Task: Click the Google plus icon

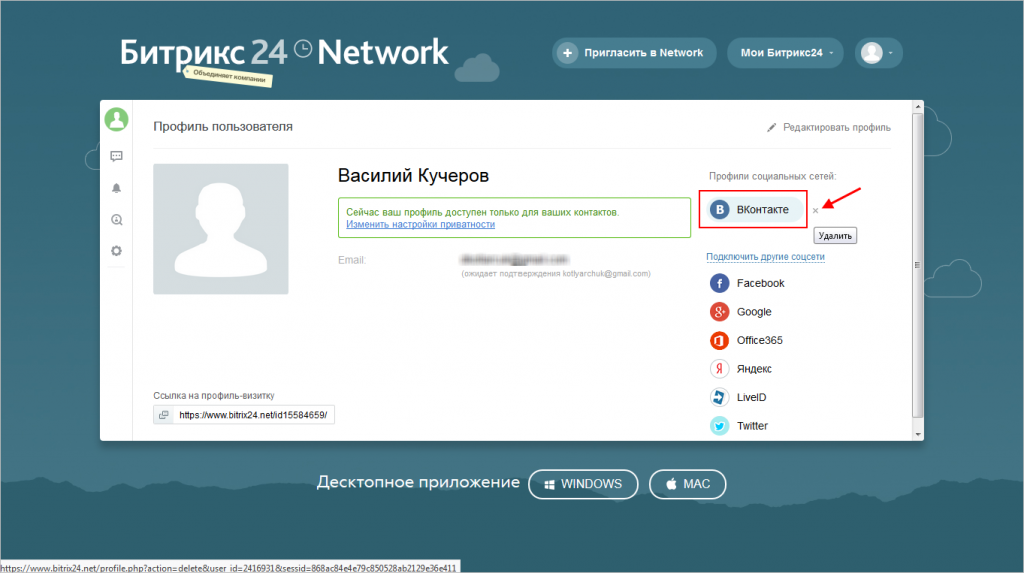Action: pos(719,312)
